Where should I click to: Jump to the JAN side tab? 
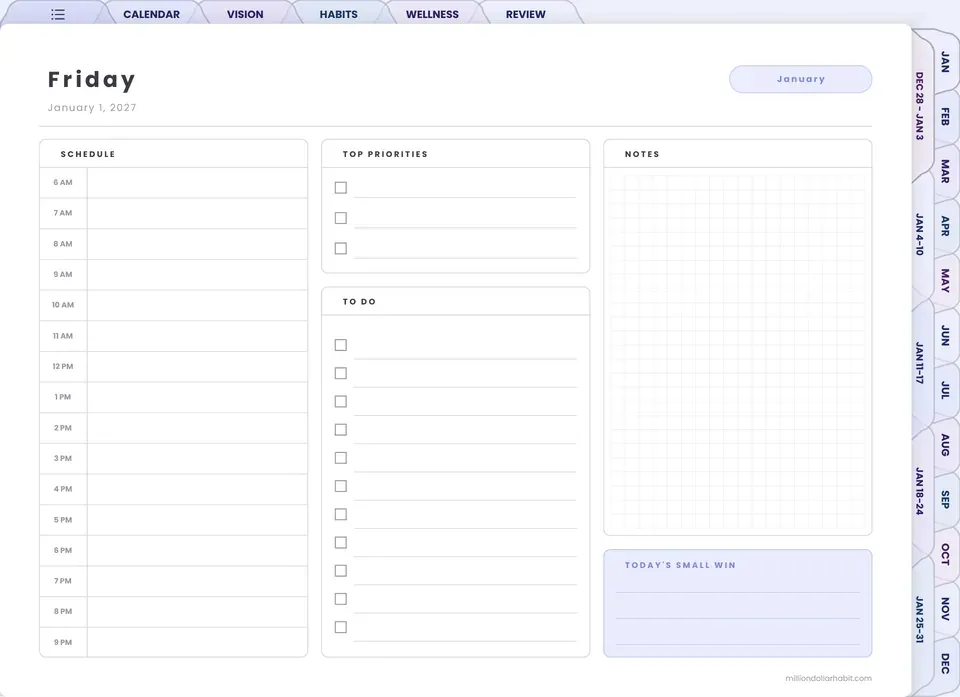pyautogui.click(x=945, y=62)
